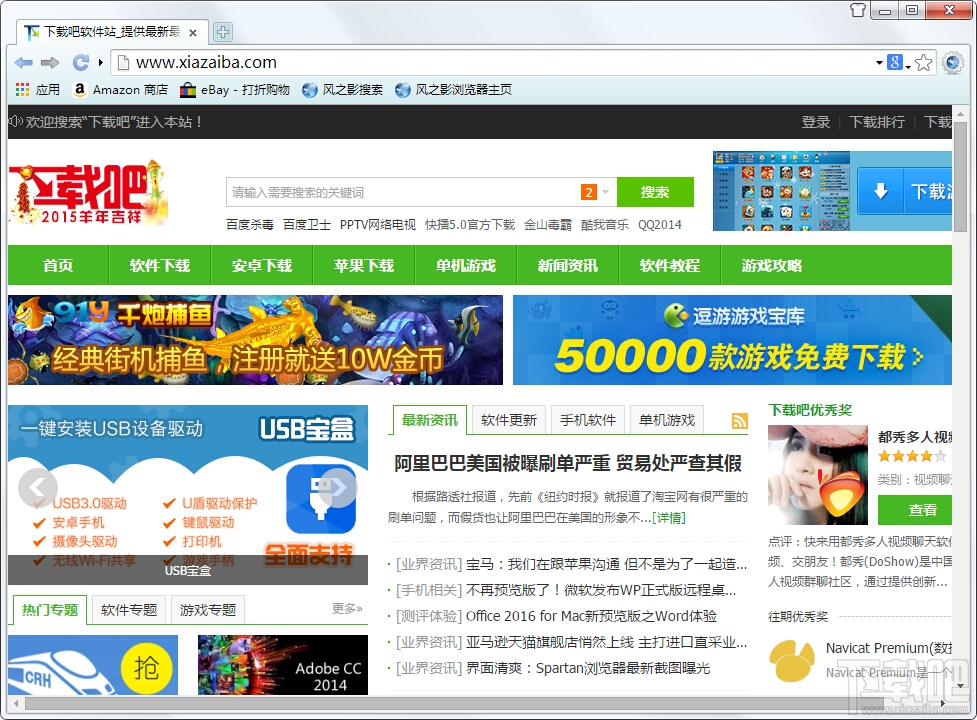The width and height of the screenshot is (977, 720).
Task: Open 百度杀毒 hot keyword link
Action: click(249, 225)
